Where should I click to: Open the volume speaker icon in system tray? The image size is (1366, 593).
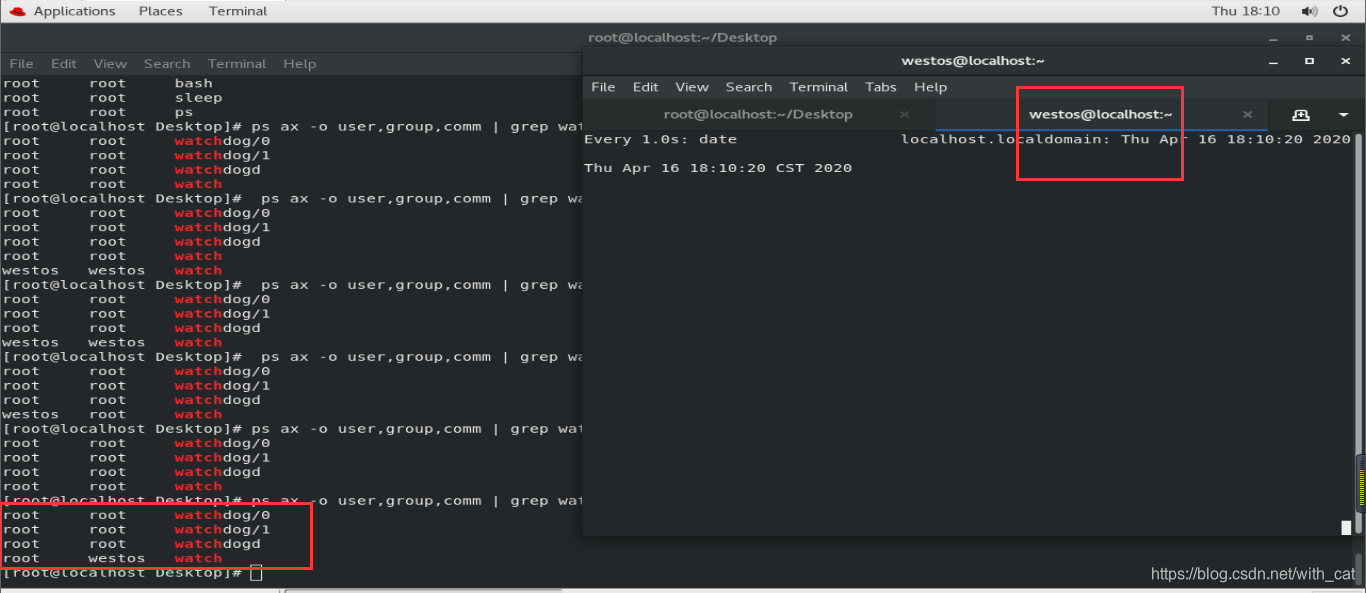click(1310, 11)
